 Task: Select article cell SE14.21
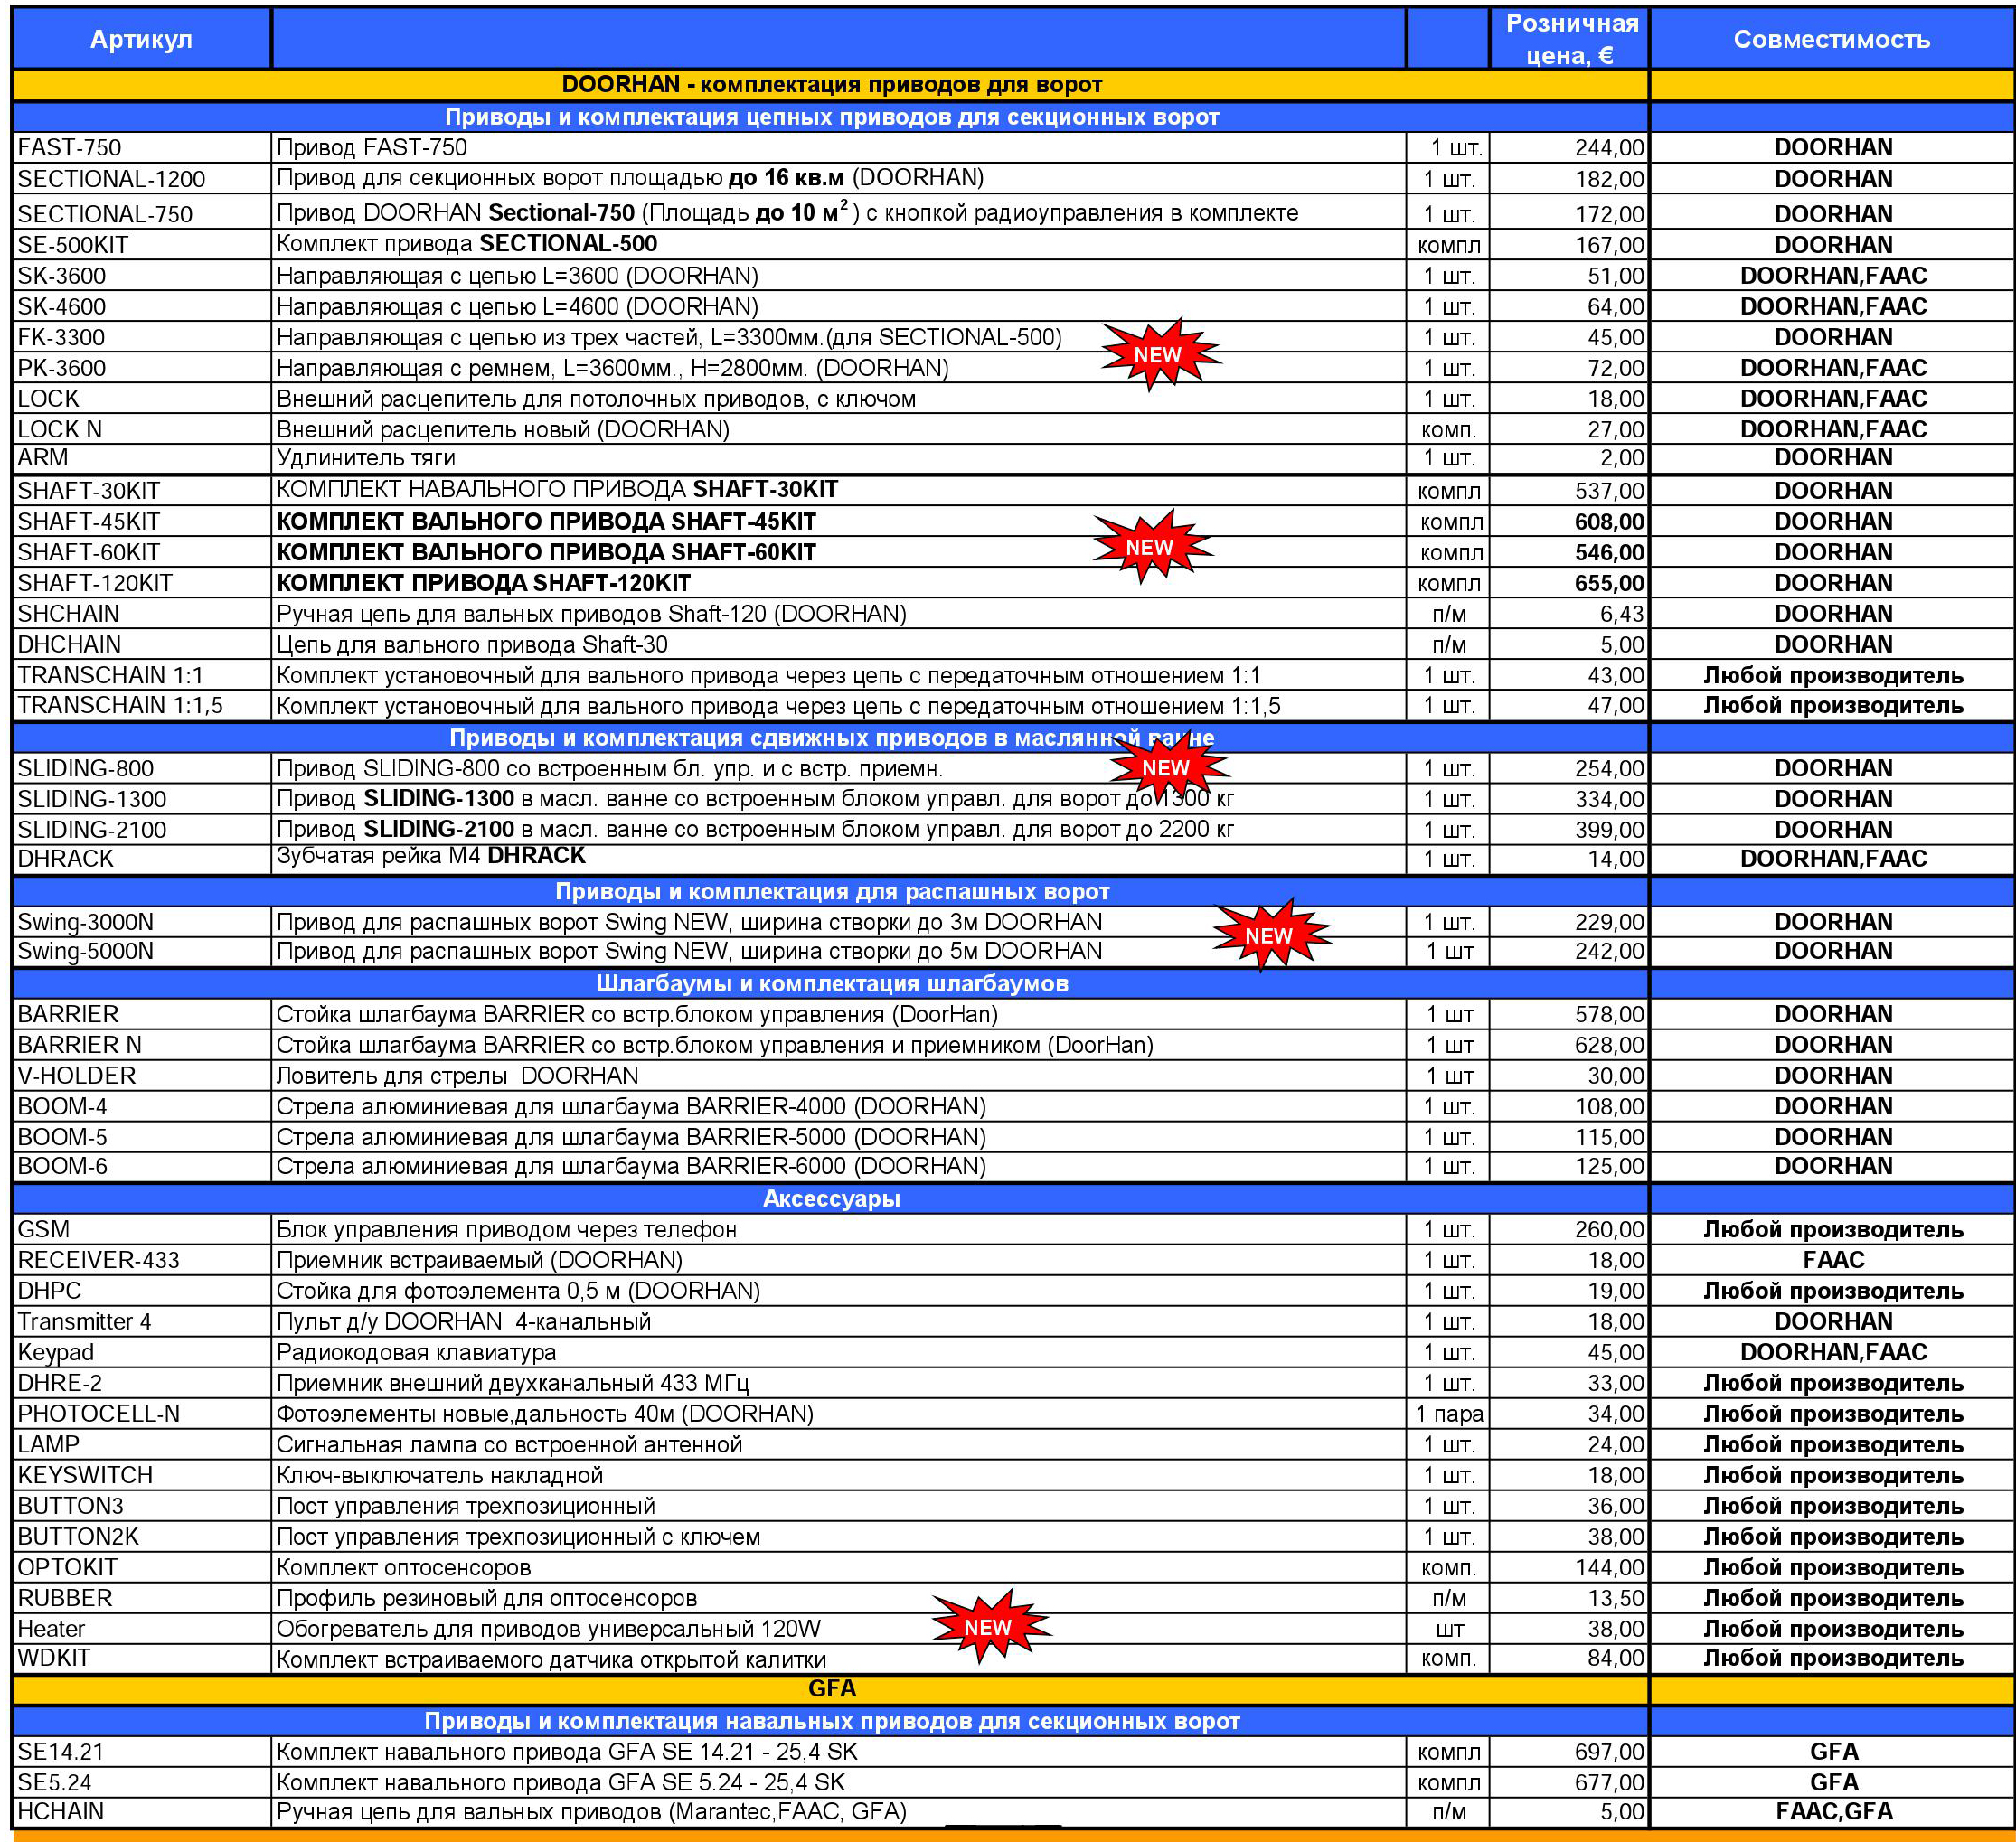point(141,1752)
